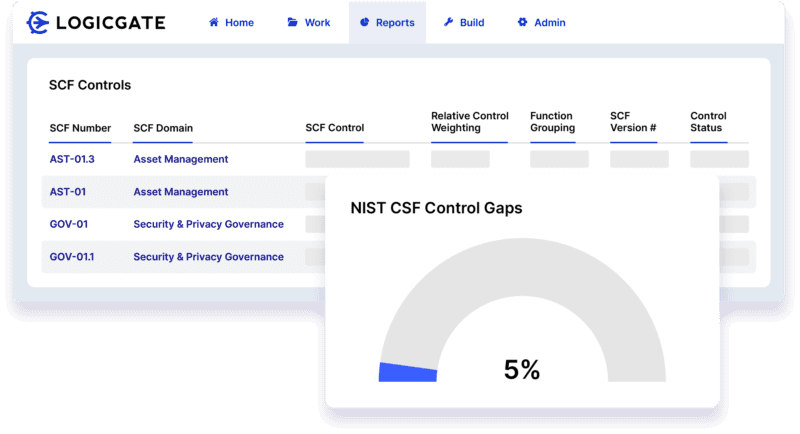The width and height of the screenshot is (800, 434).
Task: Click the 5% gauge value
Action: click(522, 370)
